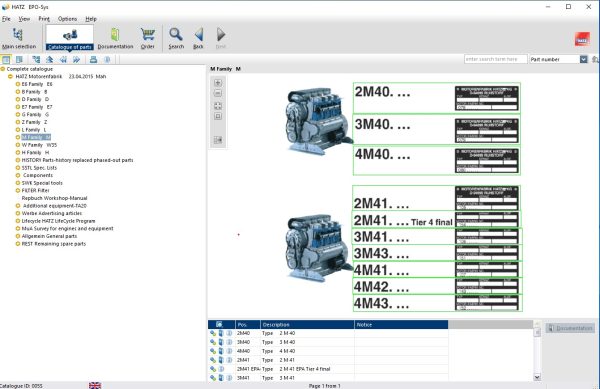Launch the Search magnifier tool
600x389 pixels.
tap(176, 38)
